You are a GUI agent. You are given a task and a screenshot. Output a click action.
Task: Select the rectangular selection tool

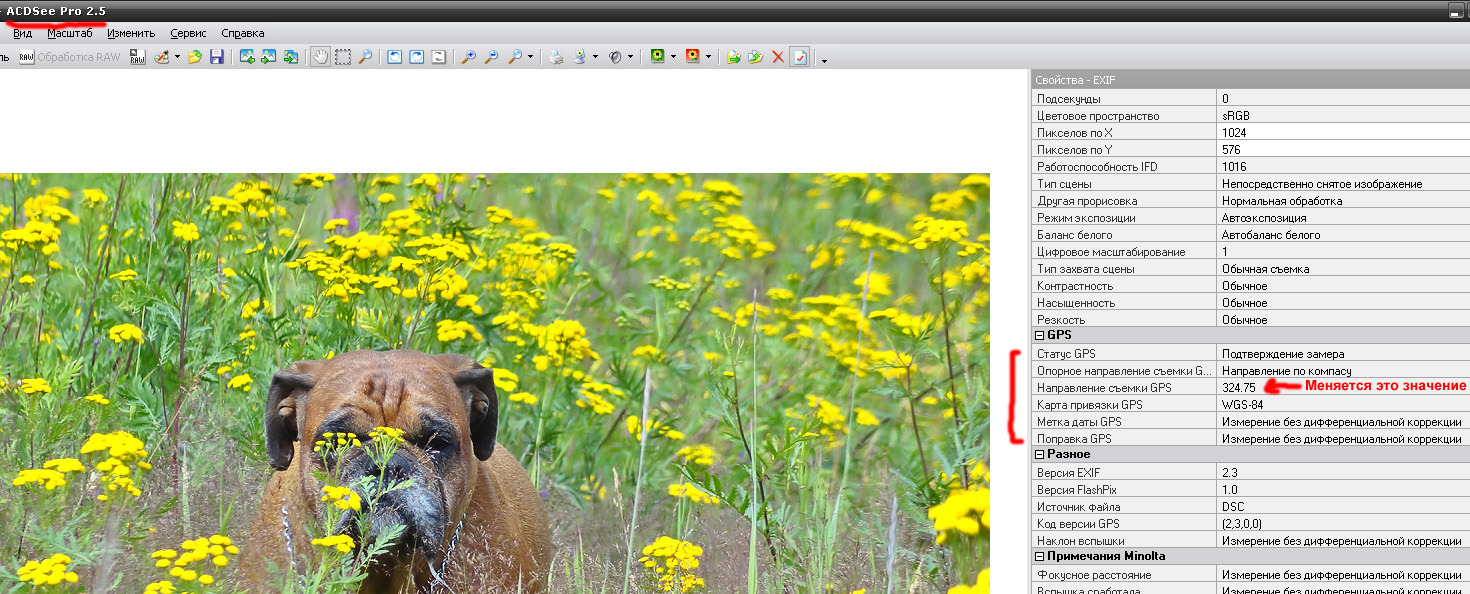point(343,57)
